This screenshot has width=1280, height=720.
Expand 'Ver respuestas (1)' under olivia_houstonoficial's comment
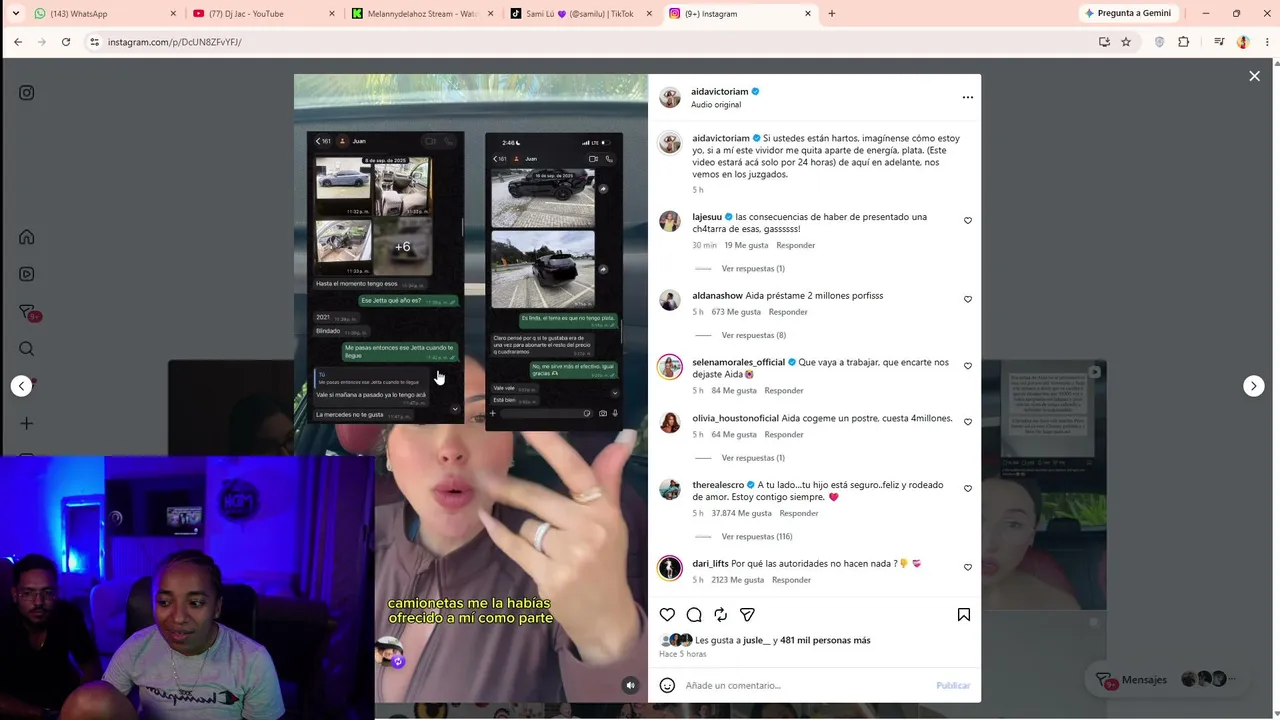click(753, 458)
